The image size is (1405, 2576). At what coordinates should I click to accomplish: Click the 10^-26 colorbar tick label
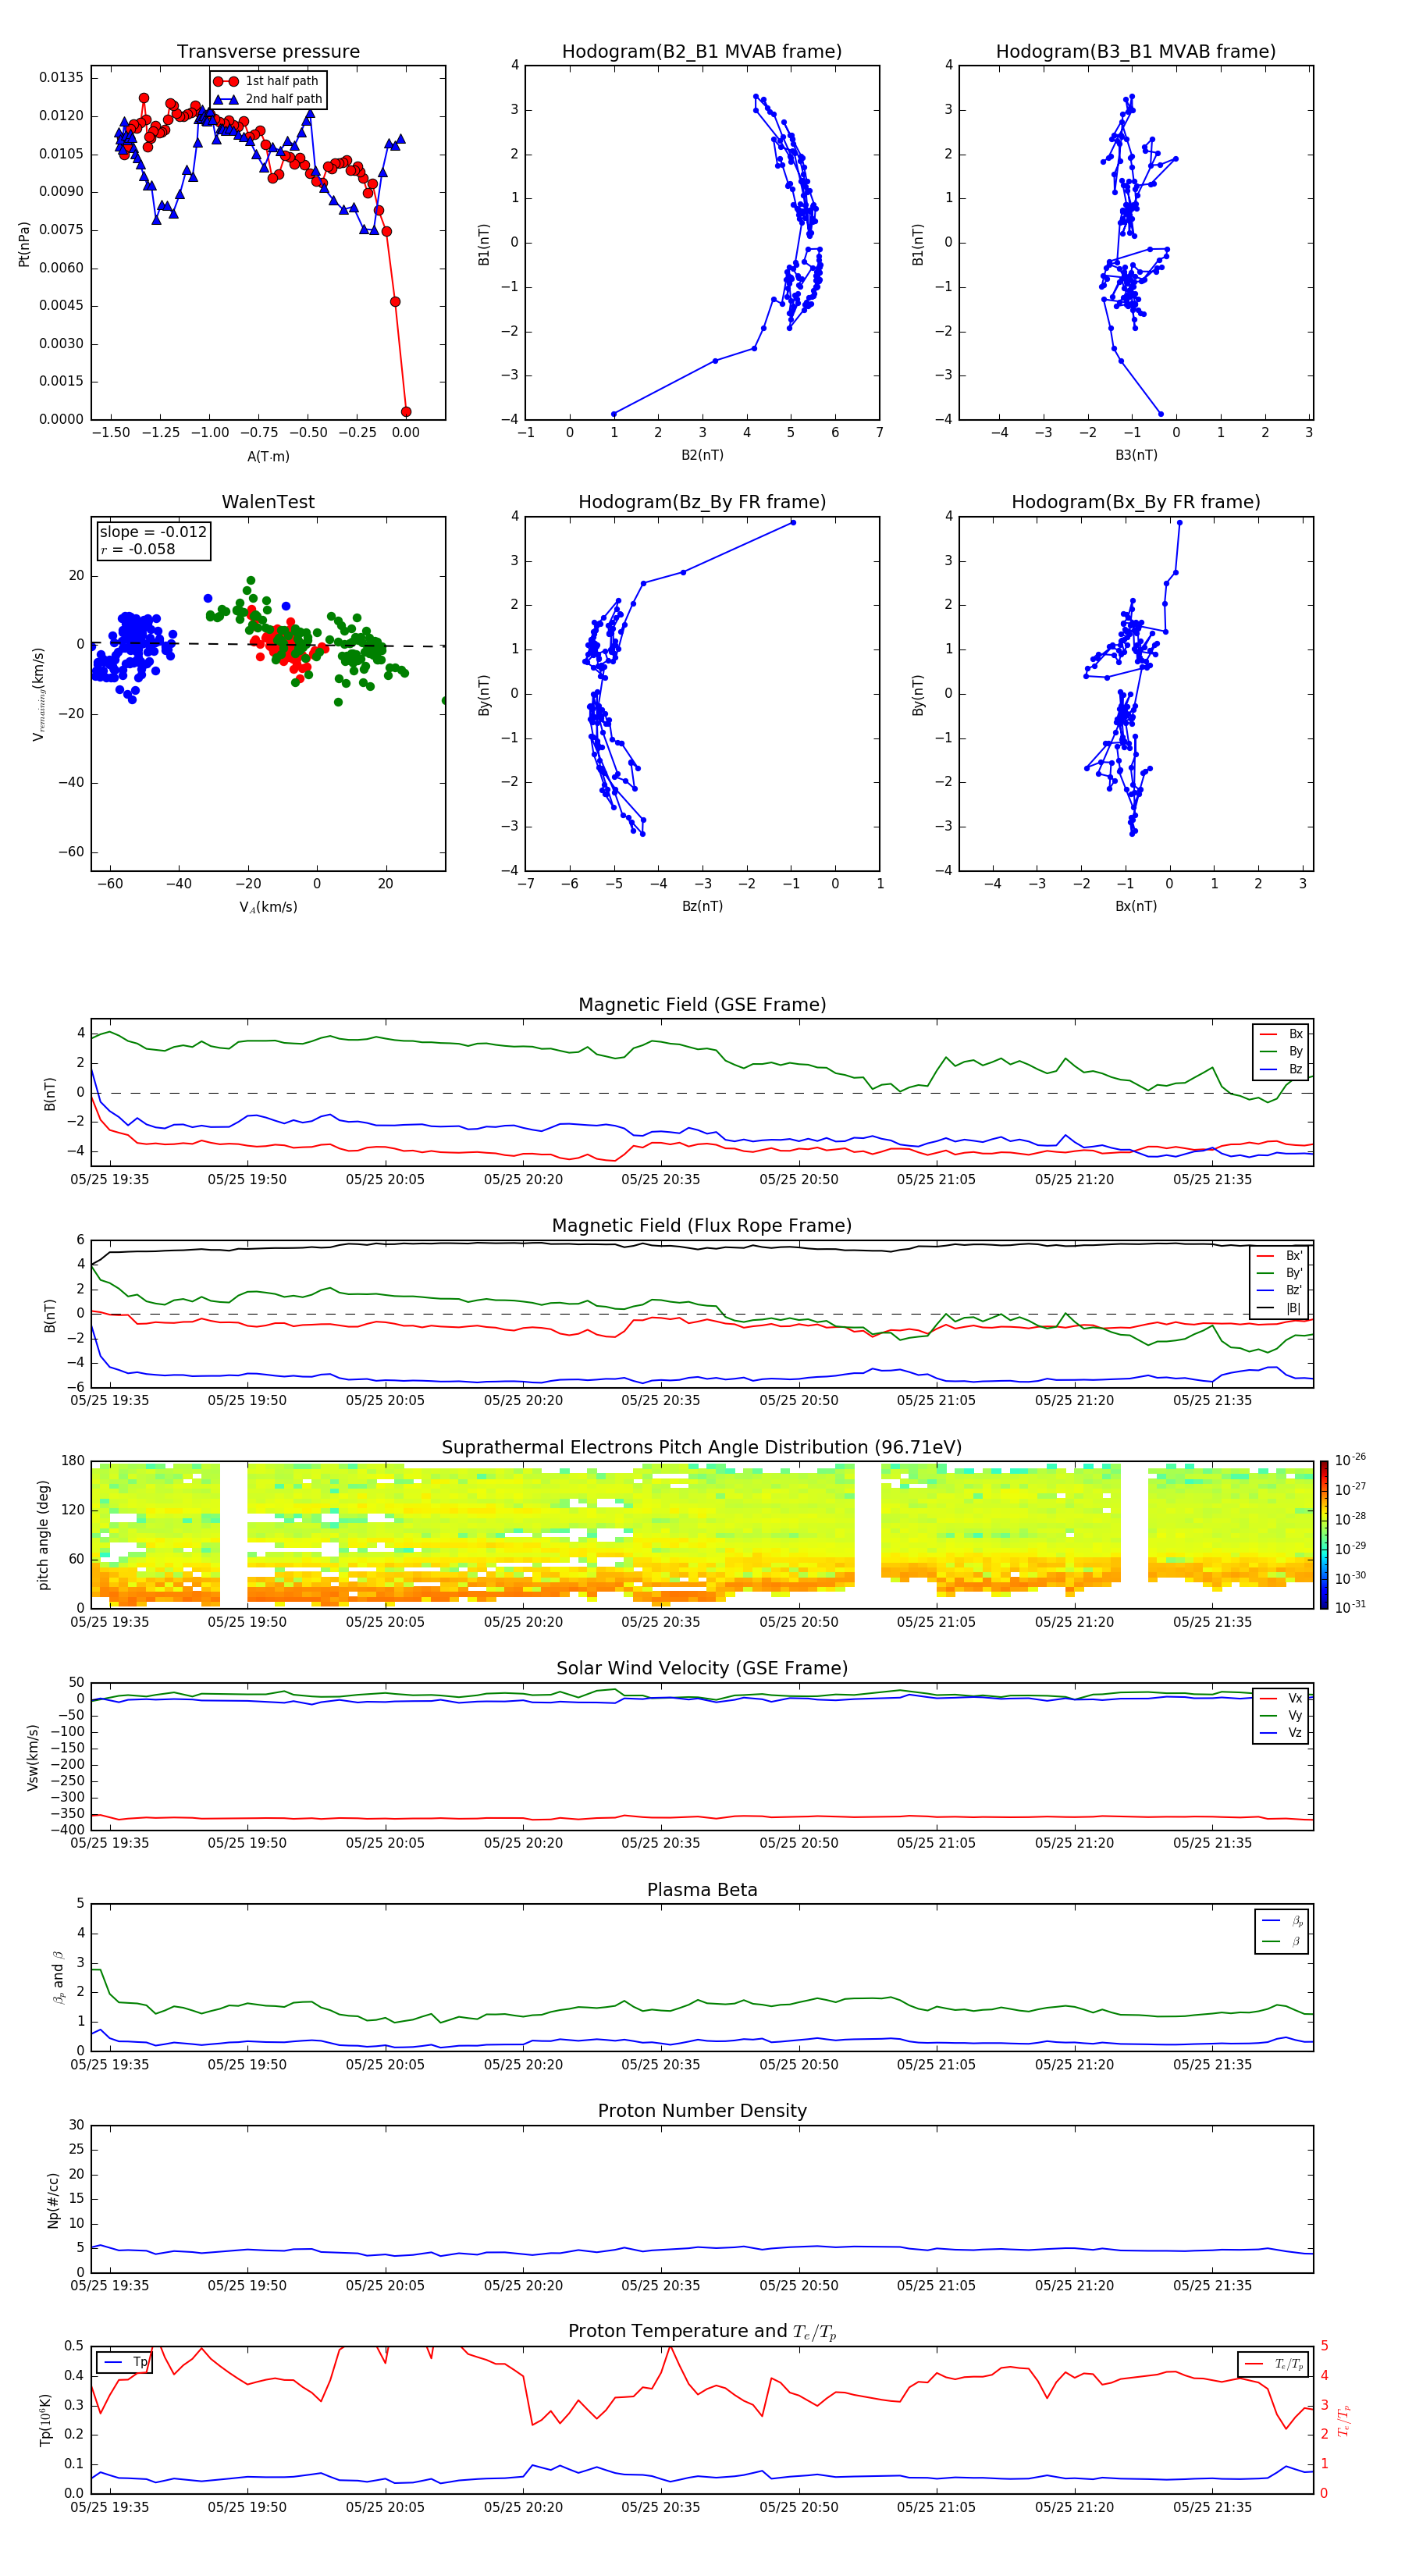pyautogui.click(x=1350, y=1459)
